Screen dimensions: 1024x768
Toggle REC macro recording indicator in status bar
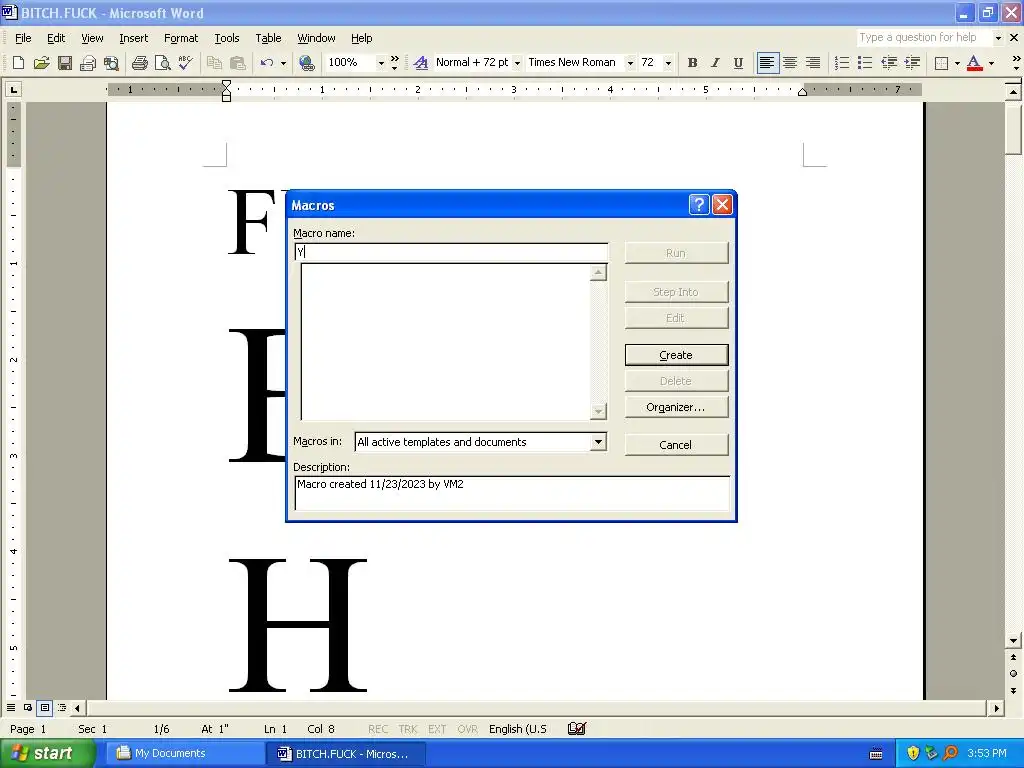[x=377, y=729]
